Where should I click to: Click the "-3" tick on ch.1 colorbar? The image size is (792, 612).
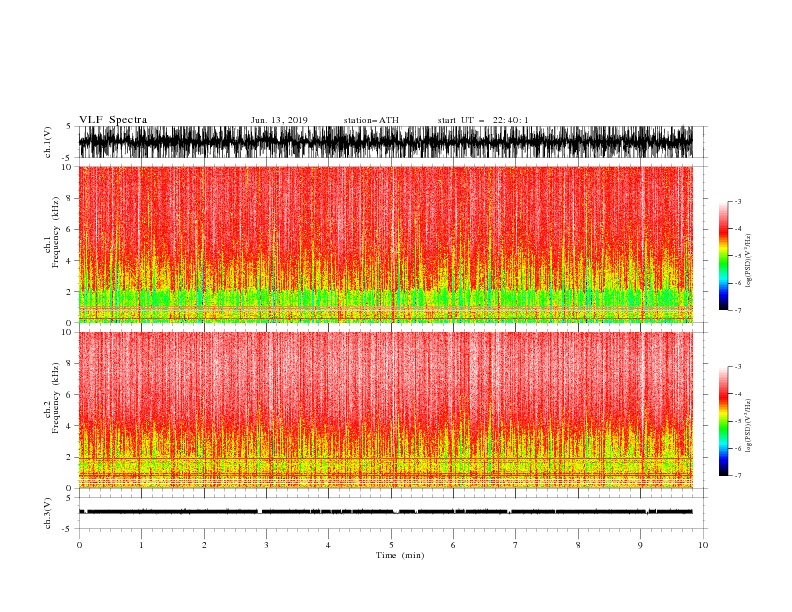click(737, 201)
